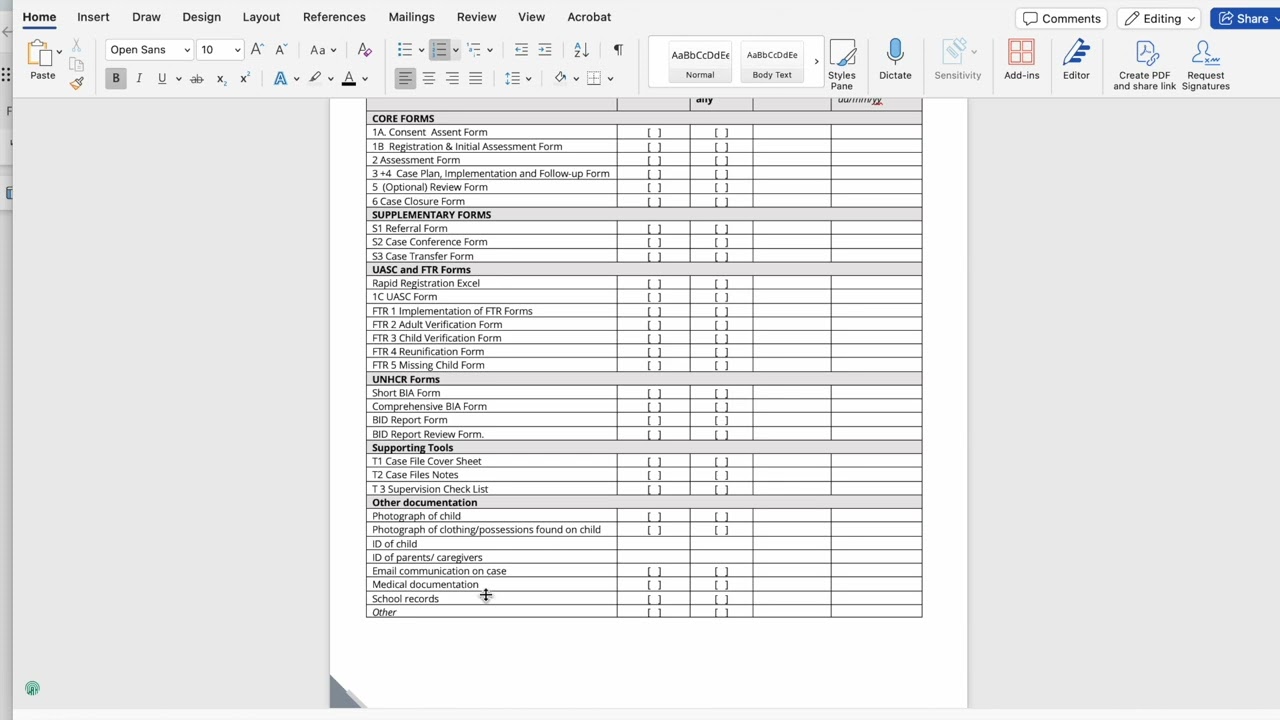1280x720 pixels.
Task: Start Dictate microphone
Action: [895, 61]
